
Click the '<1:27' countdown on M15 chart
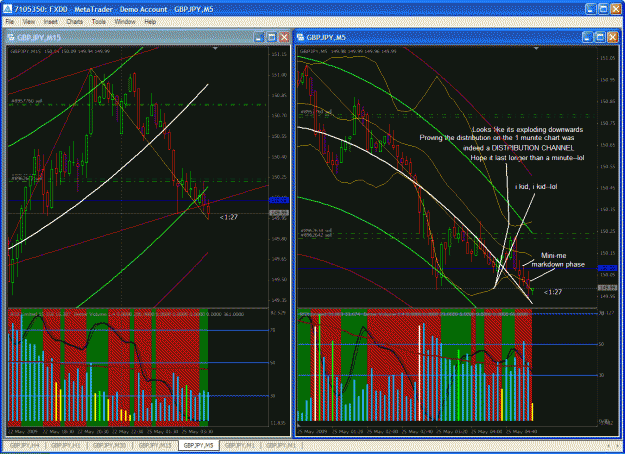228,217
